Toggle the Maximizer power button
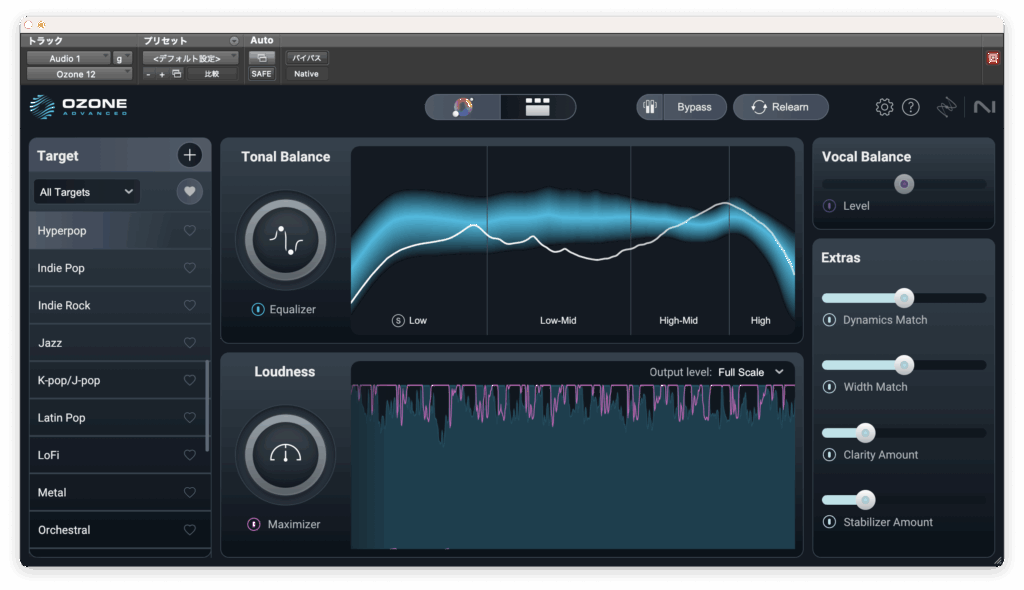Screen dimensions: 1024x590 [254, 524]
